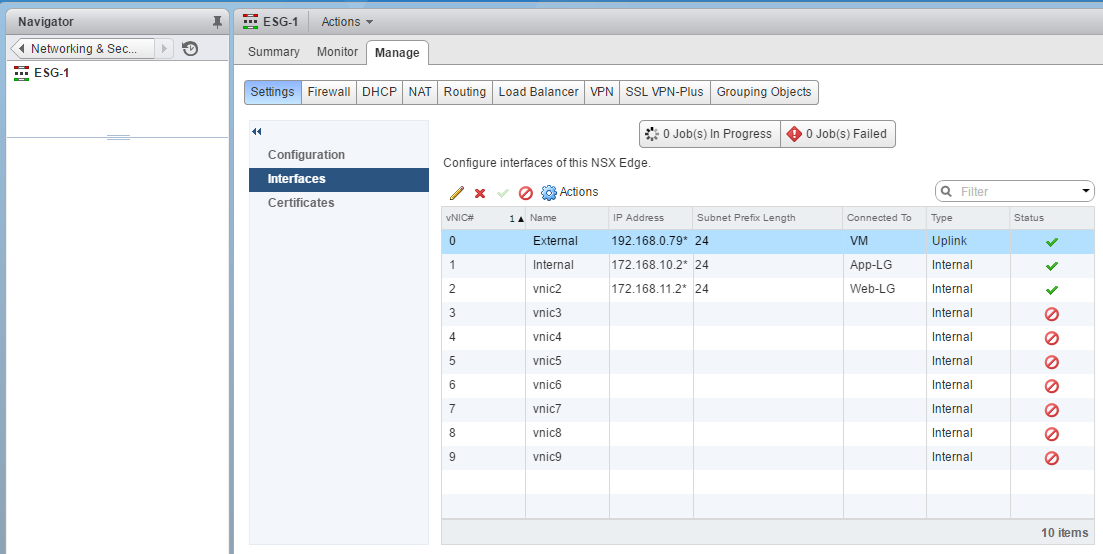Viewport: 1103px width, 554px height.
Task: Select Certificates in the settings list
Action: pos(301,203)
